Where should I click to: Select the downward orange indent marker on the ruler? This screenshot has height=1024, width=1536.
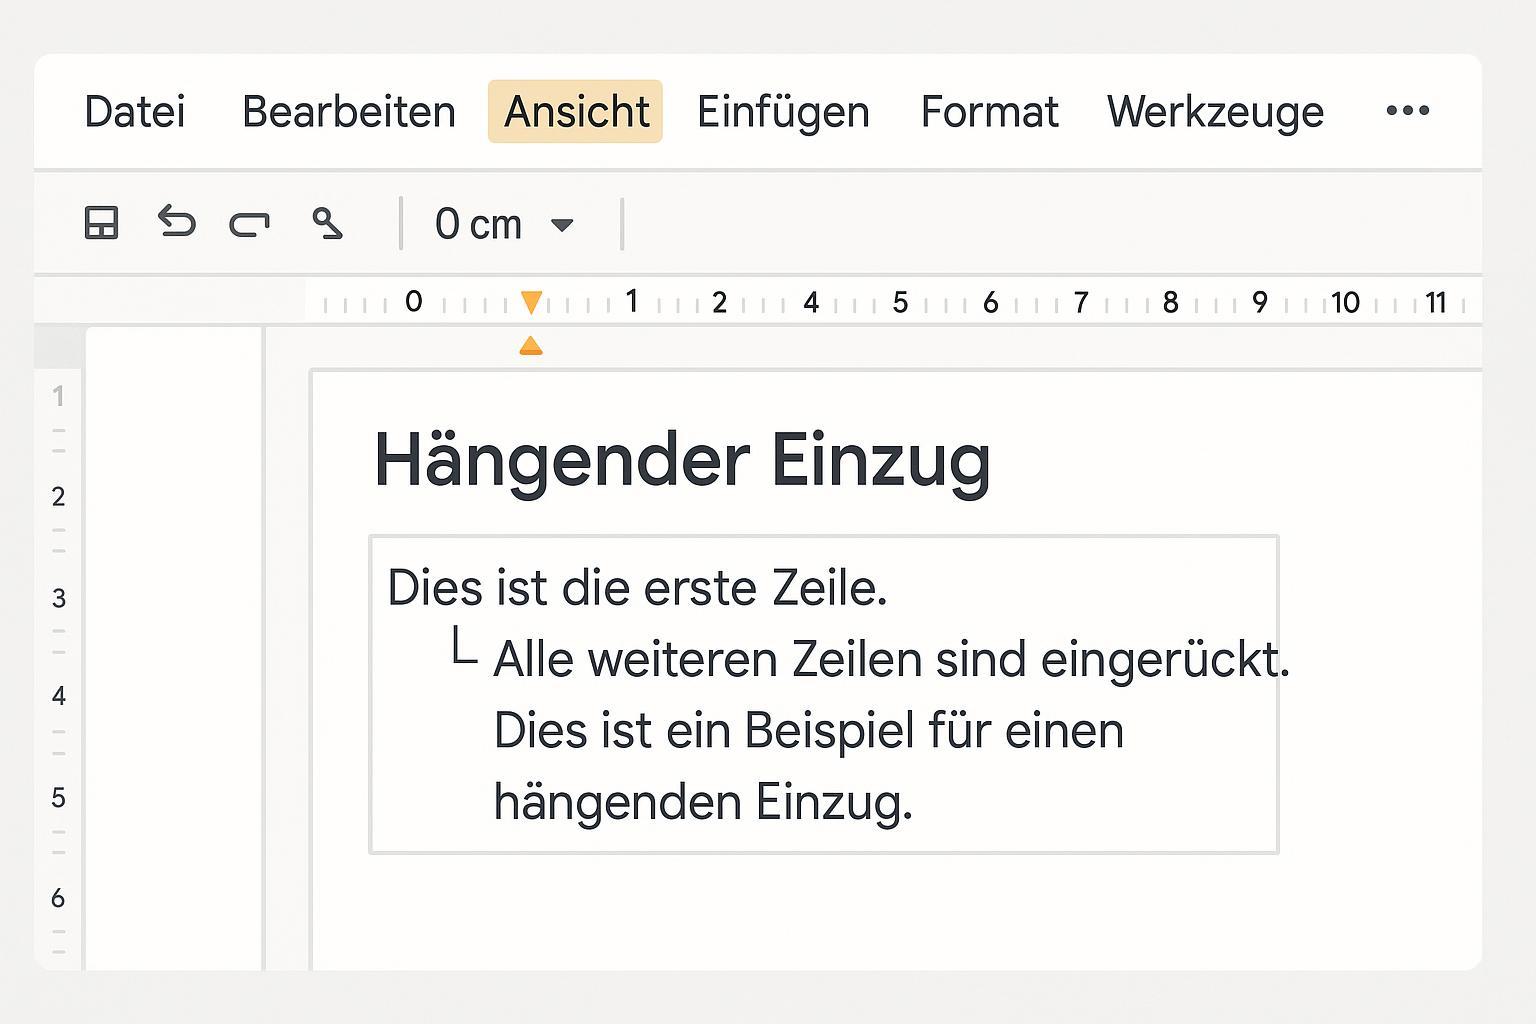[x=531, y=302]
